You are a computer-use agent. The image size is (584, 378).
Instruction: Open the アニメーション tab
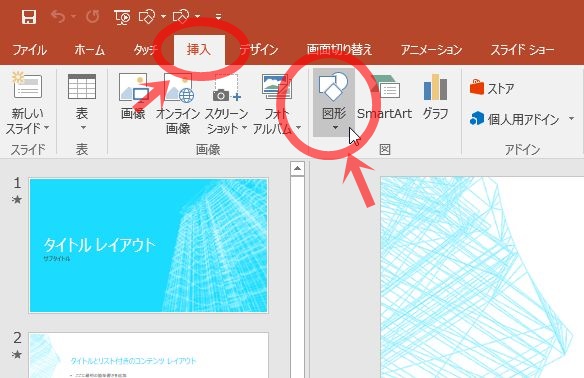tap(431, 50)
